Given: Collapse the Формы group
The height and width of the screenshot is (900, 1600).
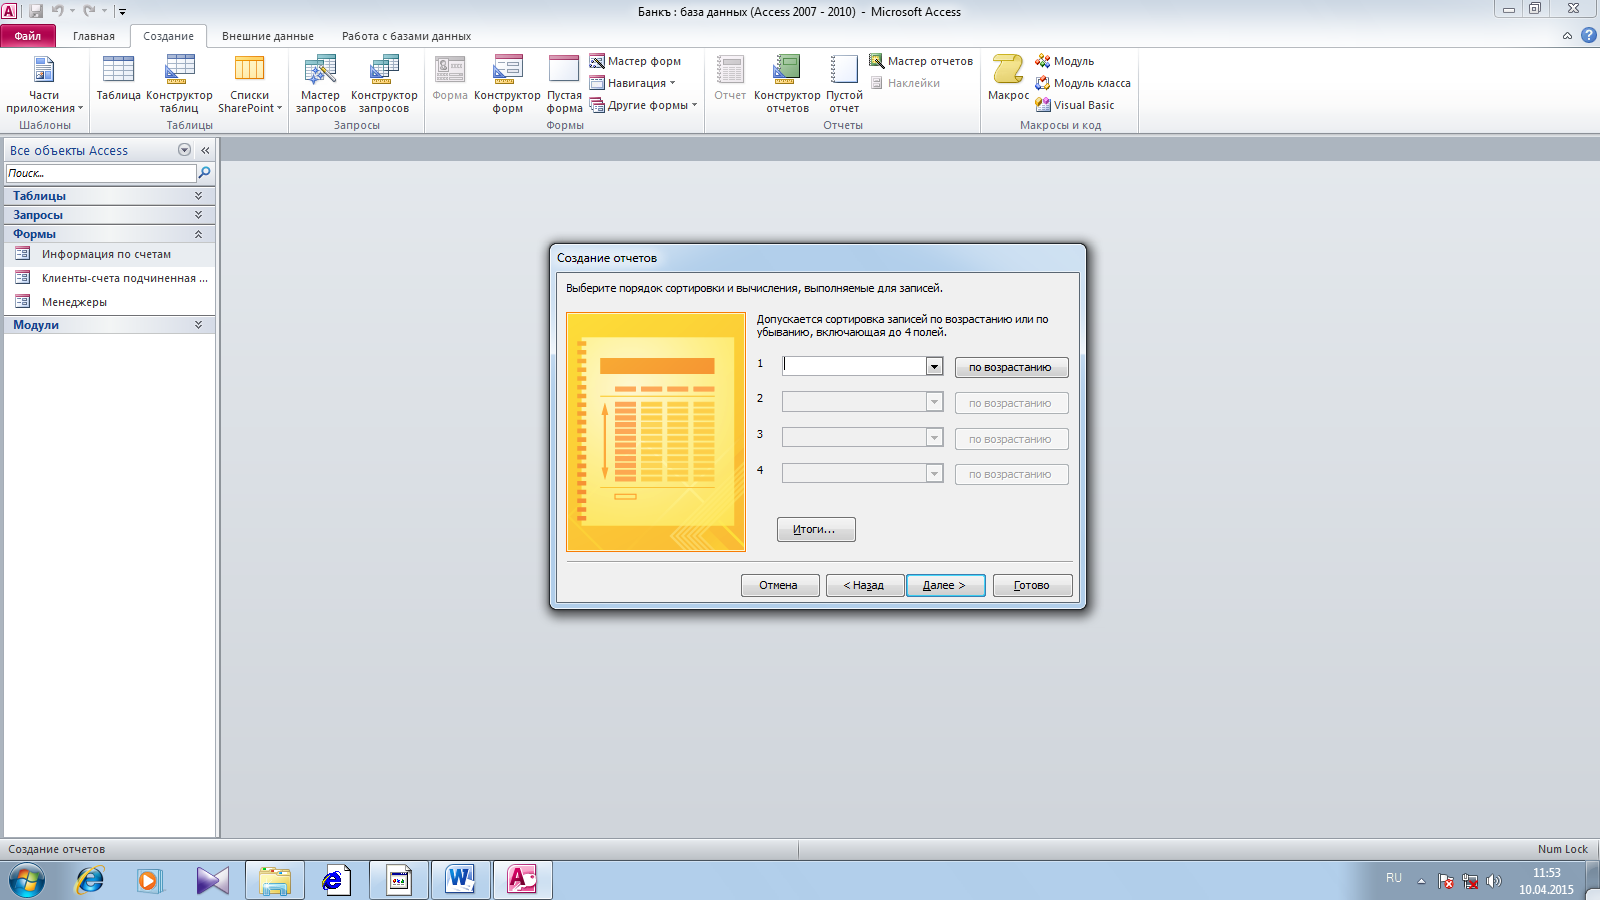Looking at the screenshot, I should (109, 234).
